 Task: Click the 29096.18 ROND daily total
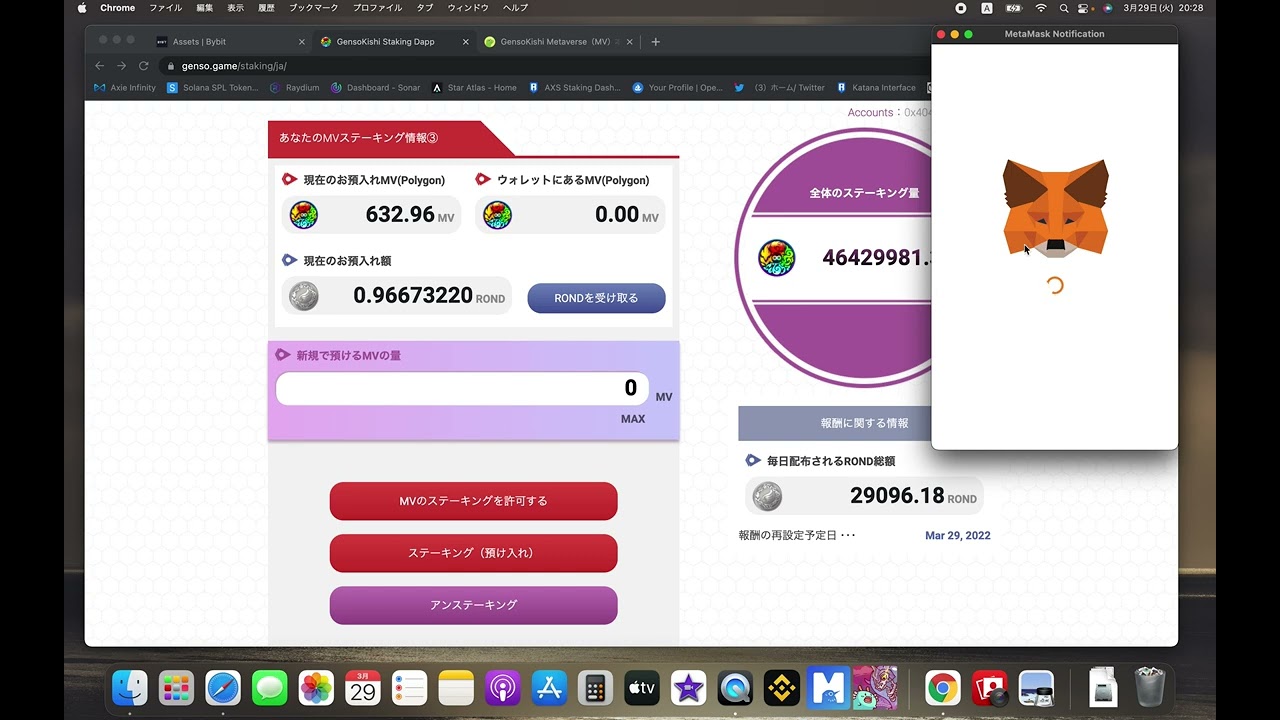coord(897,496)
